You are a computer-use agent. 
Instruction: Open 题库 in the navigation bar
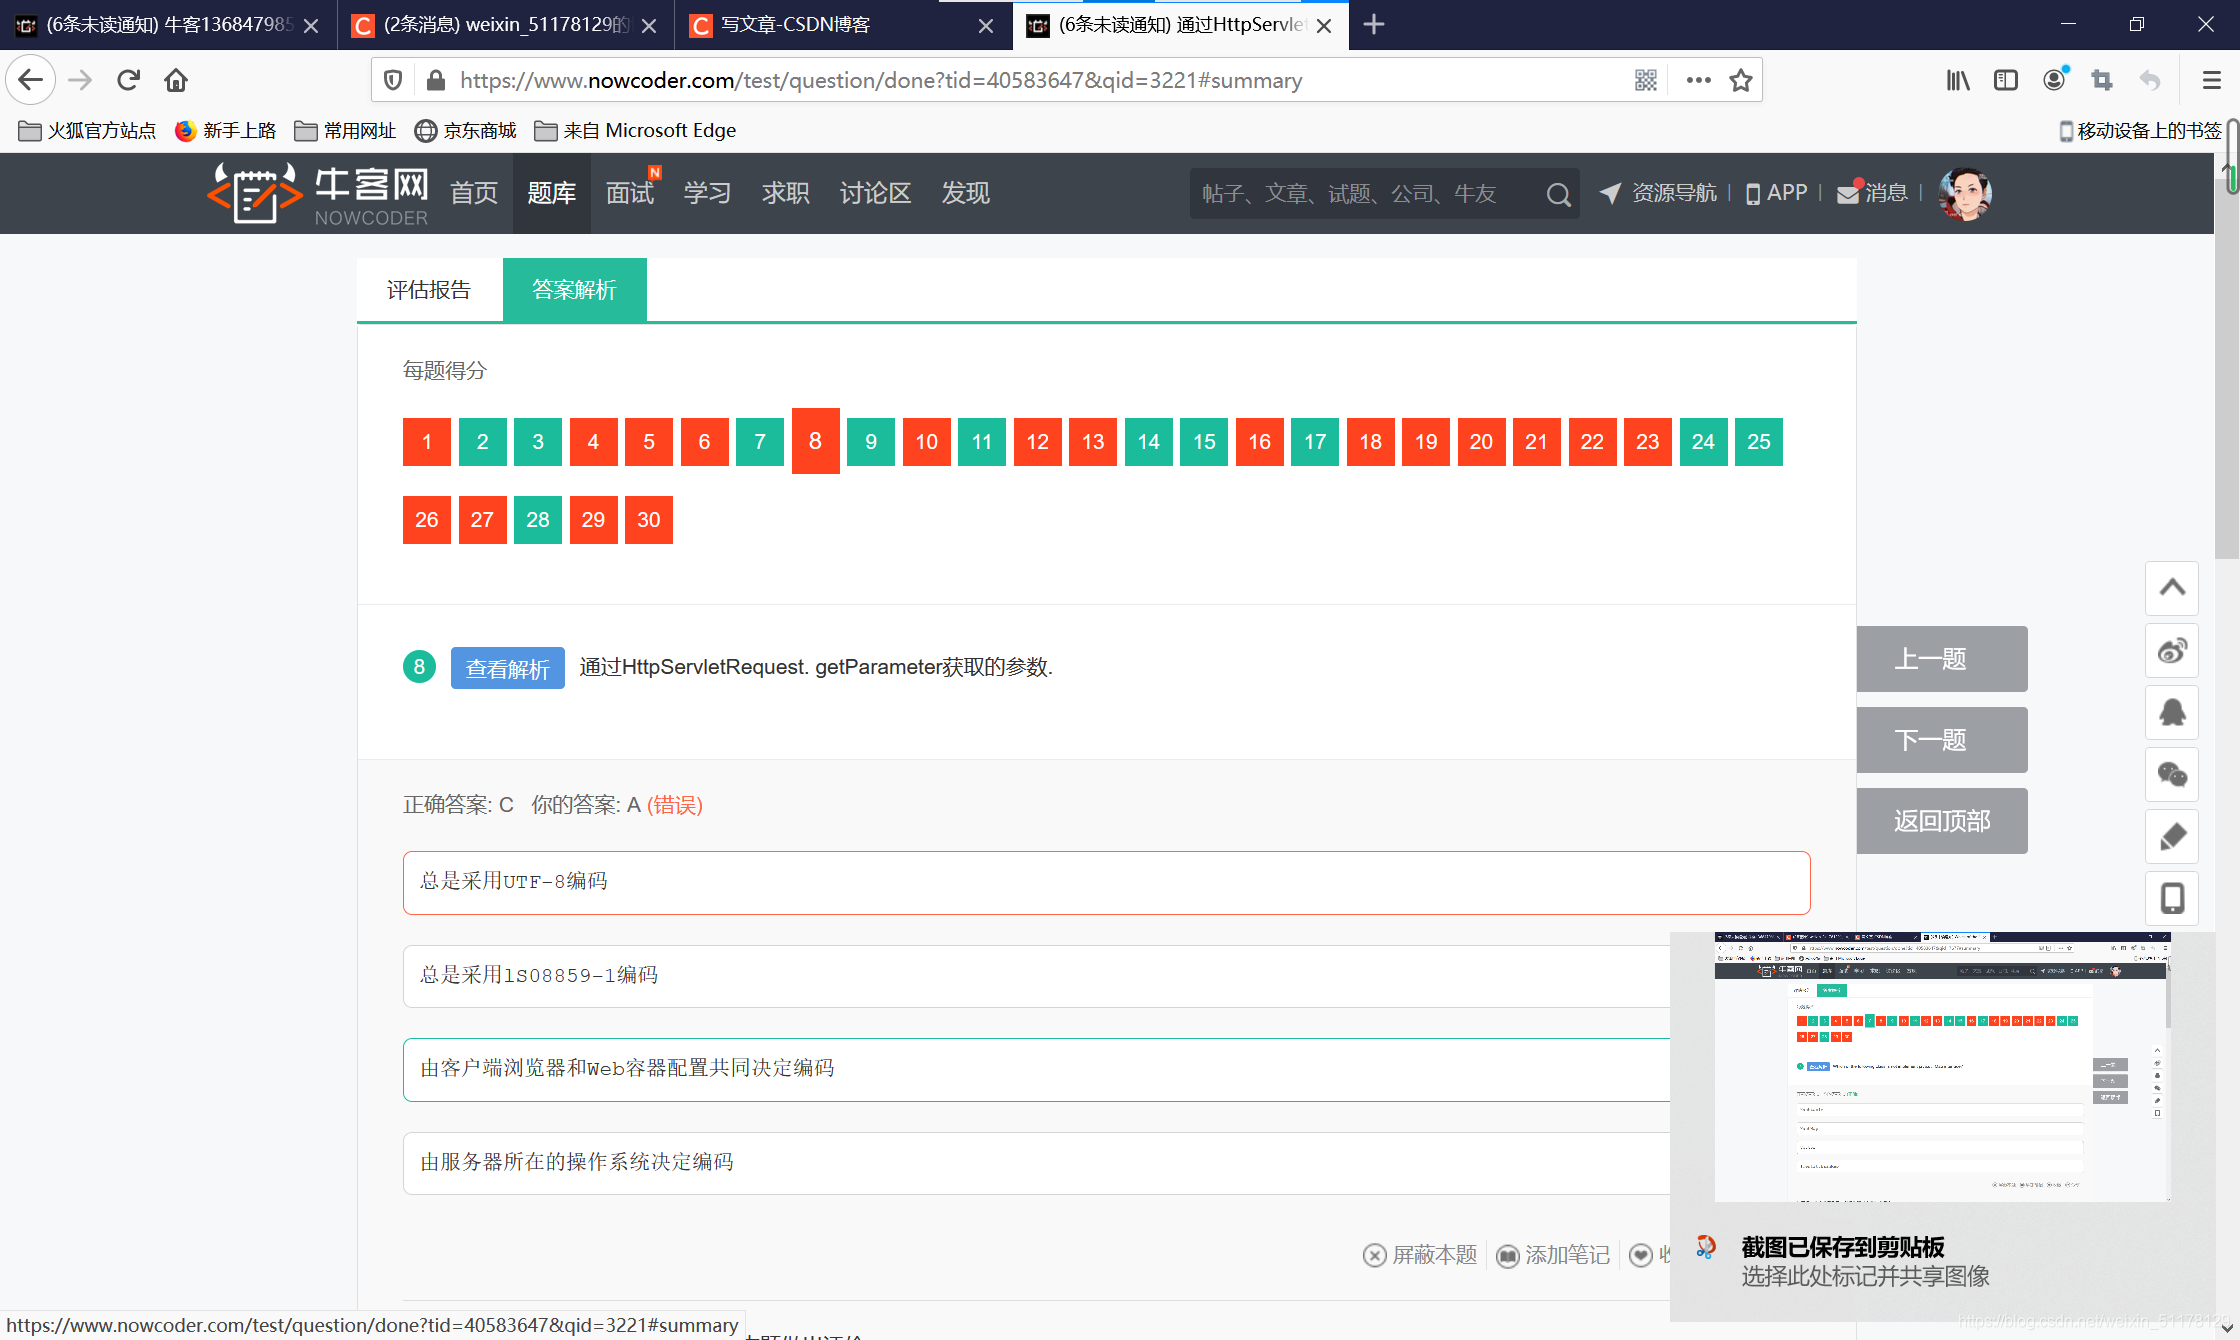[x=552, y=193]
